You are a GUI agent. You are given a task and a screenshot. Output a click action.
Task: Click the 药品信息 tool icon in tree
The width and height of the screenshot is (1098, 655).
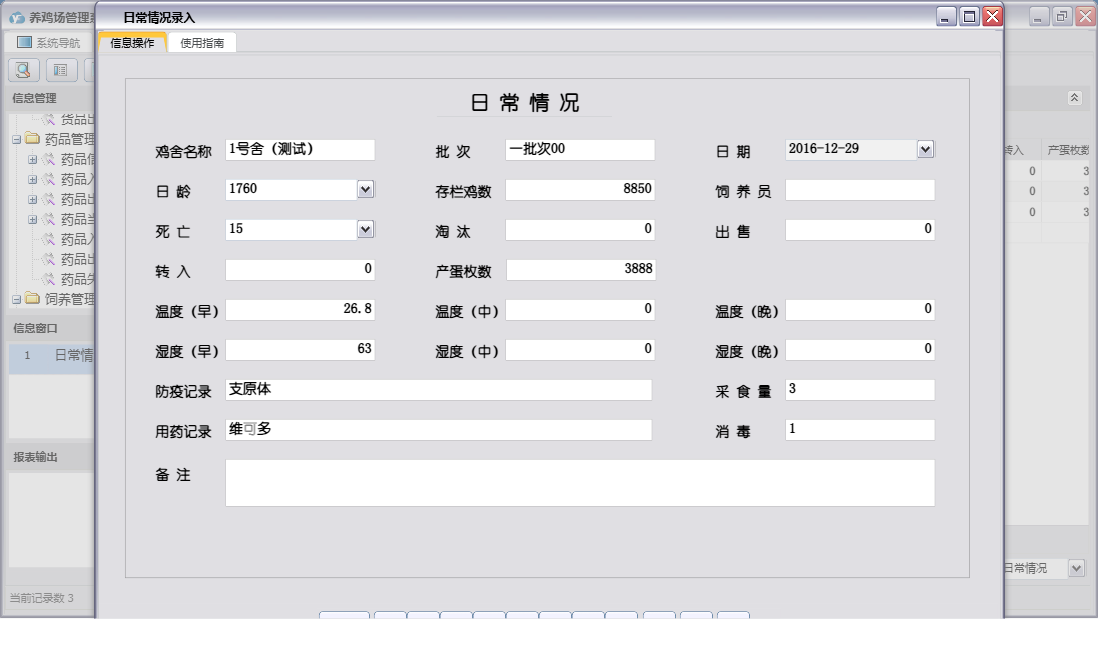48,160
